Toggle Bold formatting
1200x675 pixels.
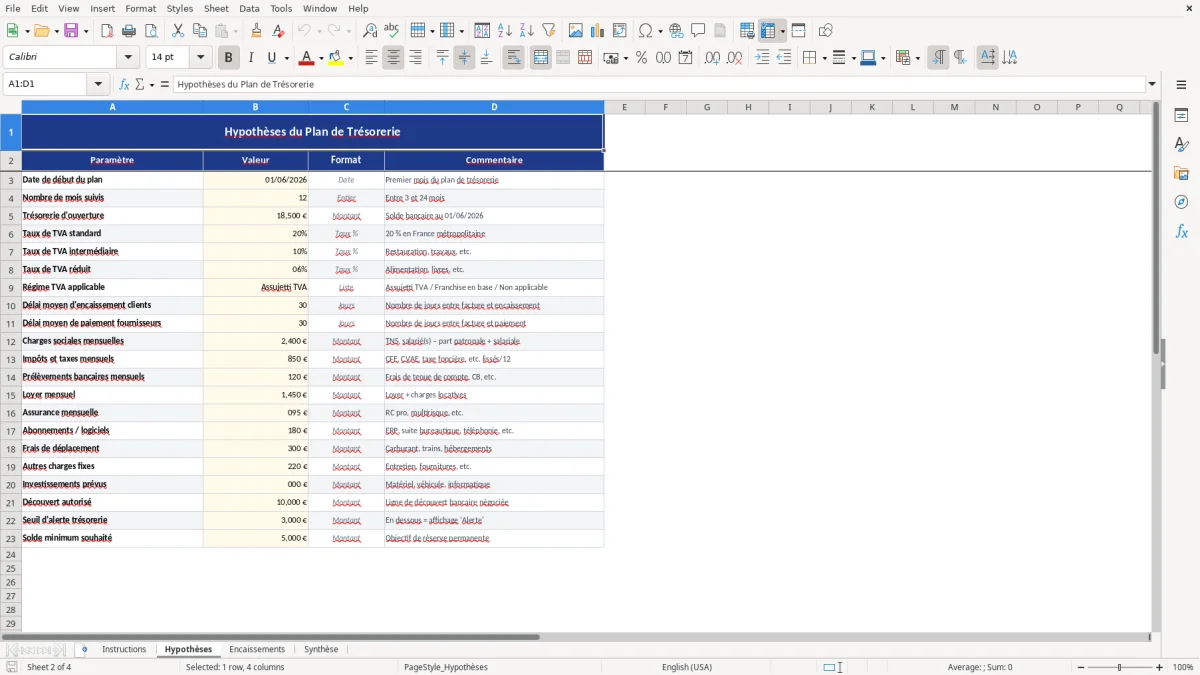click(229, 58)
